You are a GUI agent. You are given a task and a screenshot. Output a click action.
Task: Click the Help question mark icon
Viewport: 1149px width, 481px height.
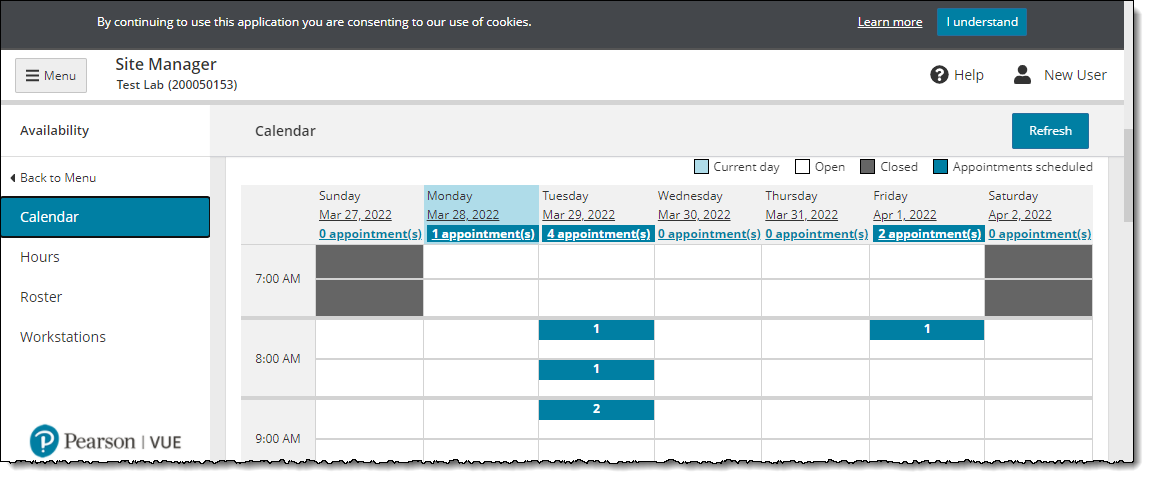coord(939,75)
